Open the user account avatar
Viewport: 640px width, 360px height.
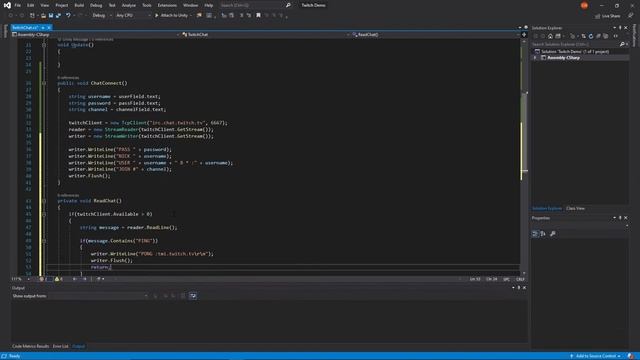pyautogui.click(x=584, y=5)
